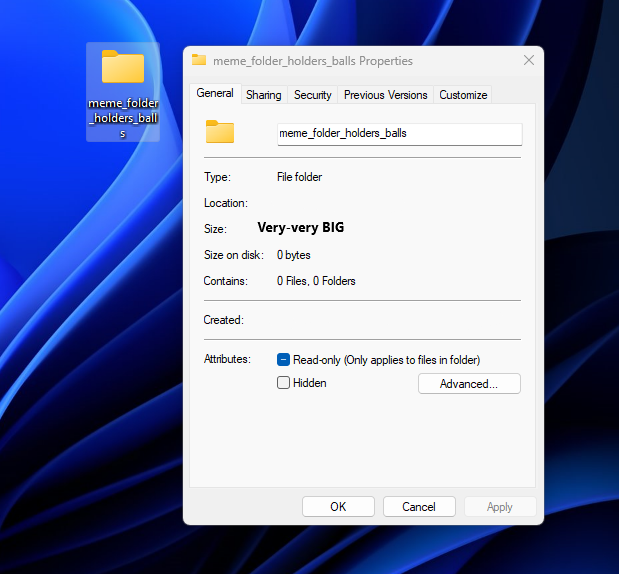Click the '0 bytes' size on disk value
Image resolution: width=619 pixels, height=574 pixels.
pos(294,255)
